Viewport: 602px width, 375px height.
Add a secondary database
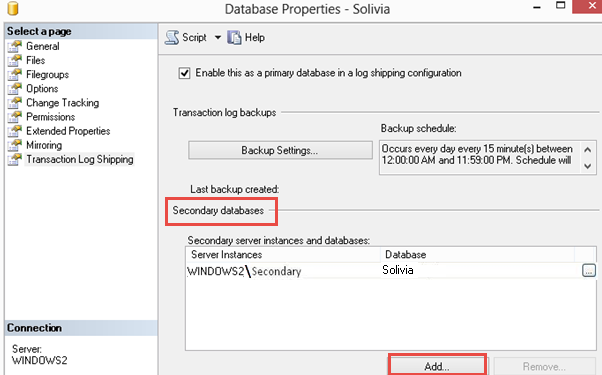pos(437,366)
